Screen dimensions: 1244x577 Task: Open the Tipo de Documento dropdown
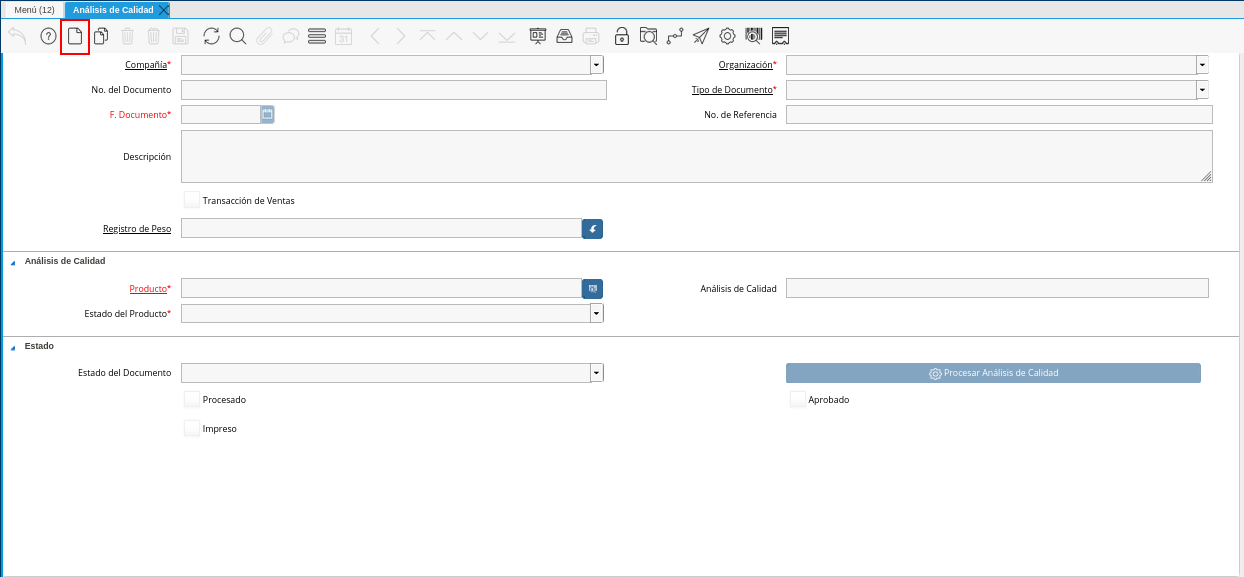coord(1202,90)
